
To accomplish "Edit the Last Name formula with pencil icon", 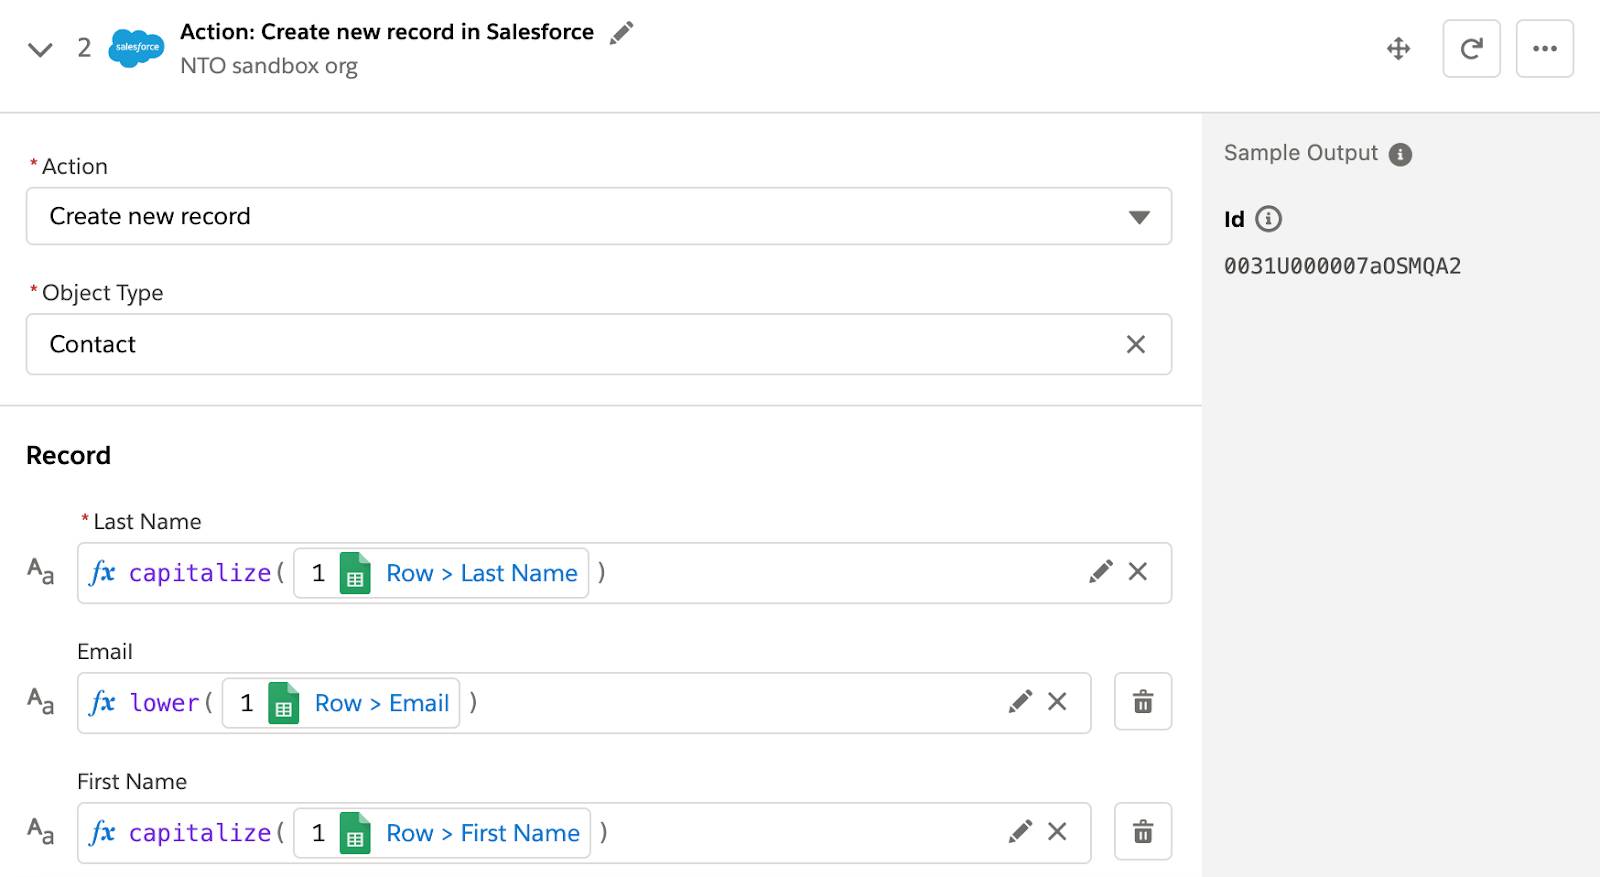I will click(1100, 571).
